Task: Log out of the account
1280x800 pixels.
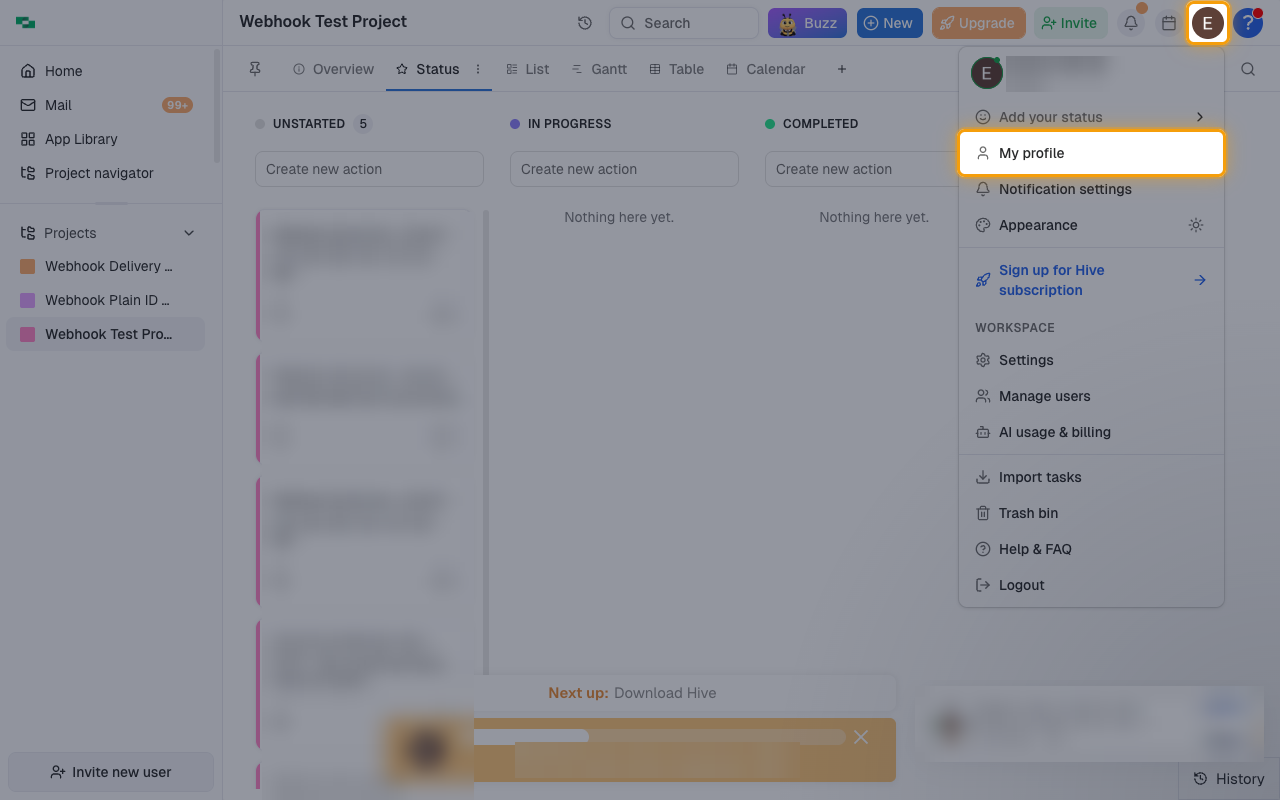Action: (1091, 585)
